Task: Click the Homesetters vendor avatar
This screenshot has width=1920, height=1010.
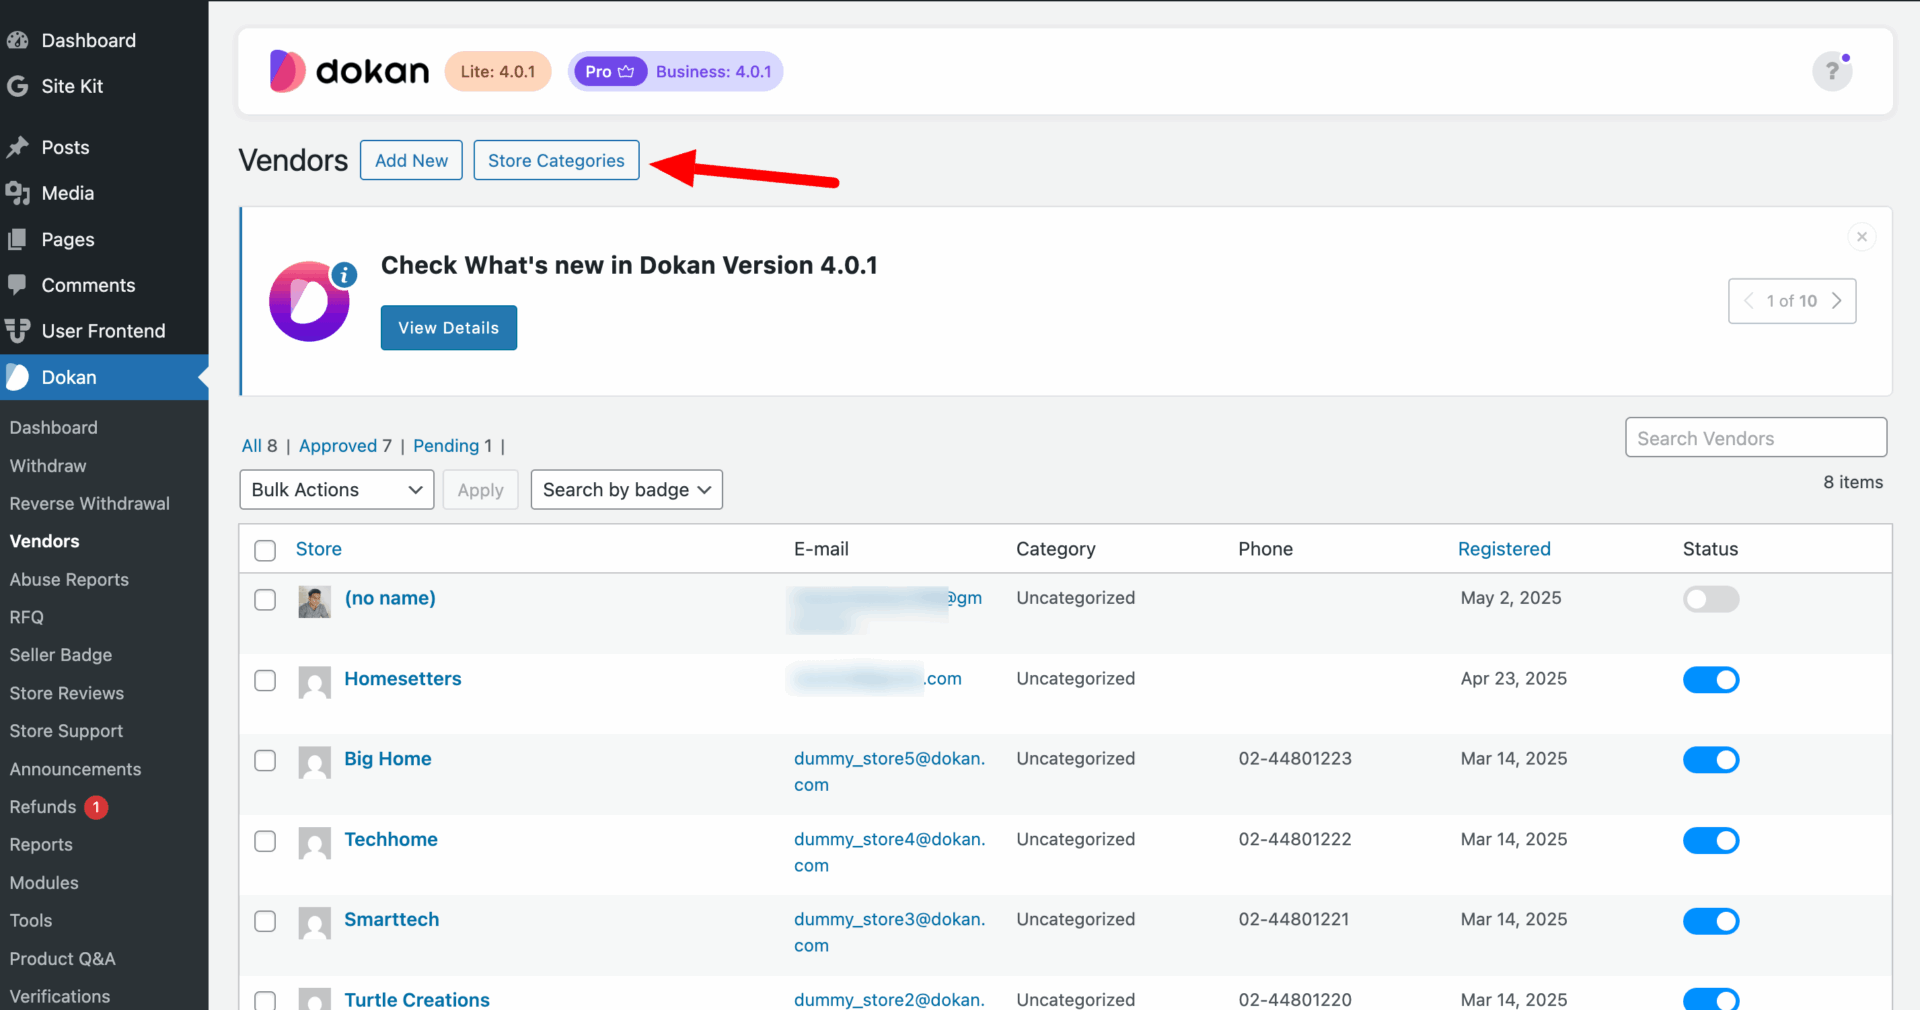Action: (x=314, y=683)
